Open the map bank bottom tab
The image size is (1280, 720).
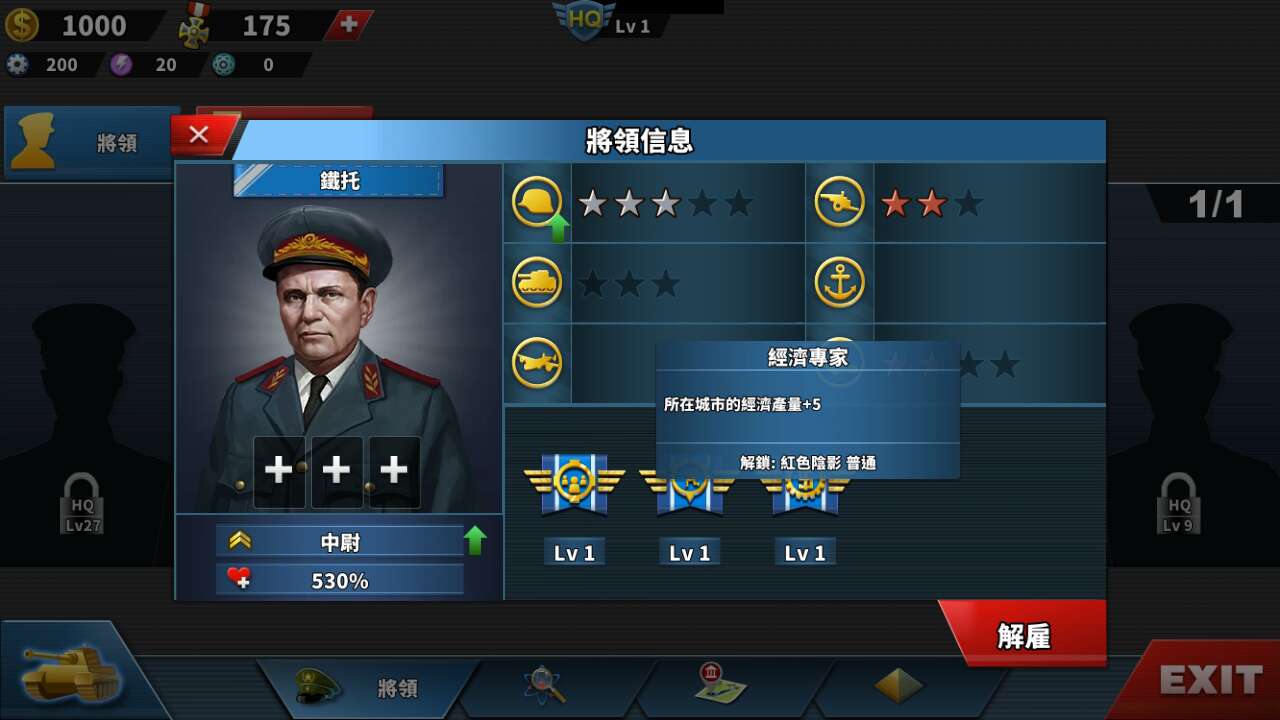point(722,684)
